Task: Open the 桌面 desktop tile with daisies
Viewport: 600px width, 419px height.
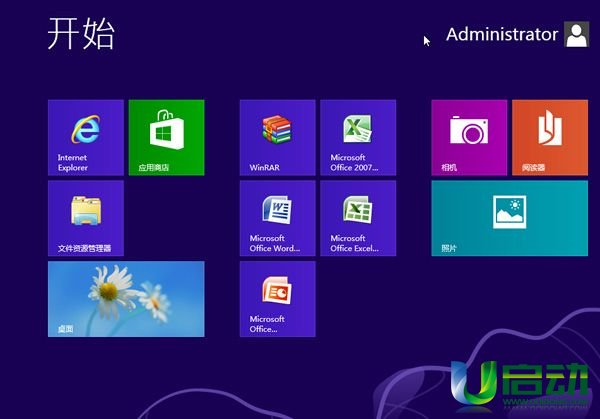Action: tap(126, 299)
